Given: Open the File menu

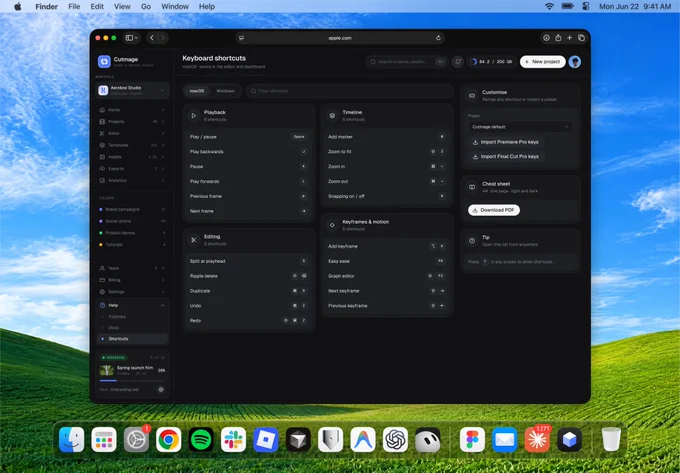Looking at the screenshot, I should pos(74,7).
